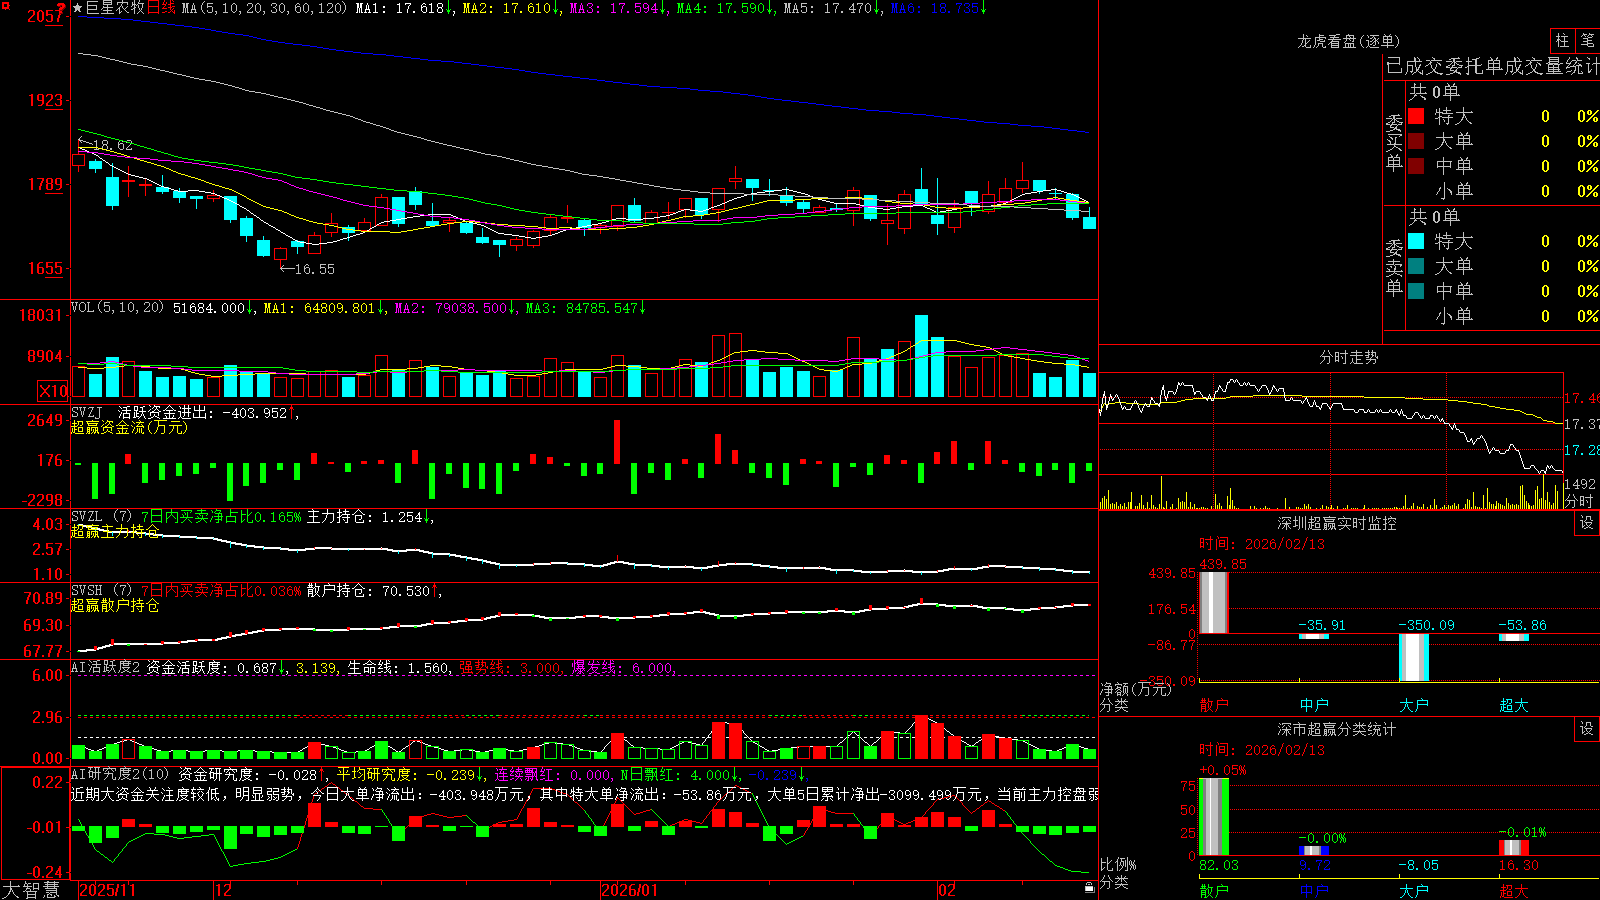
Task: Select 散户 in 分类统计 chart
Action: tap(1214, 890)
